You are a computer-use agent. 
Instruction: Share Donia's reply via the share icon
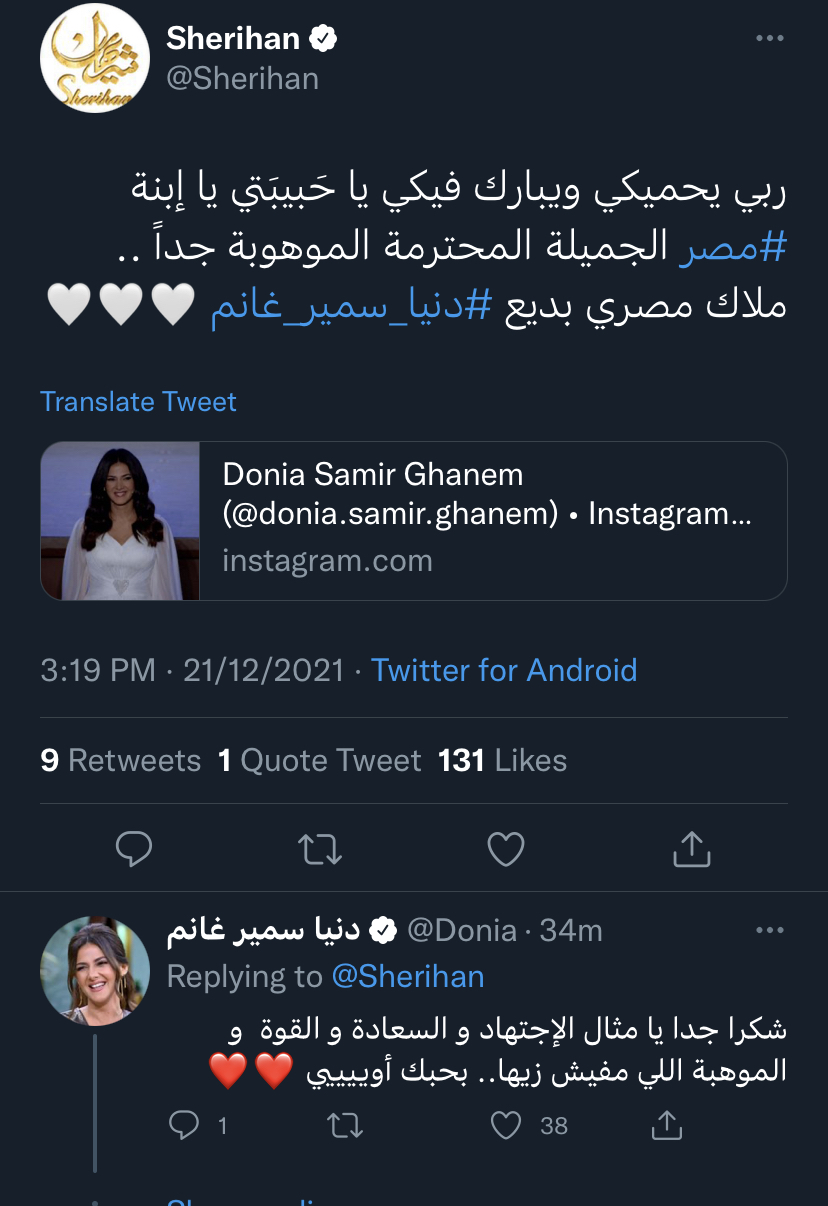tap(666, 1126)
